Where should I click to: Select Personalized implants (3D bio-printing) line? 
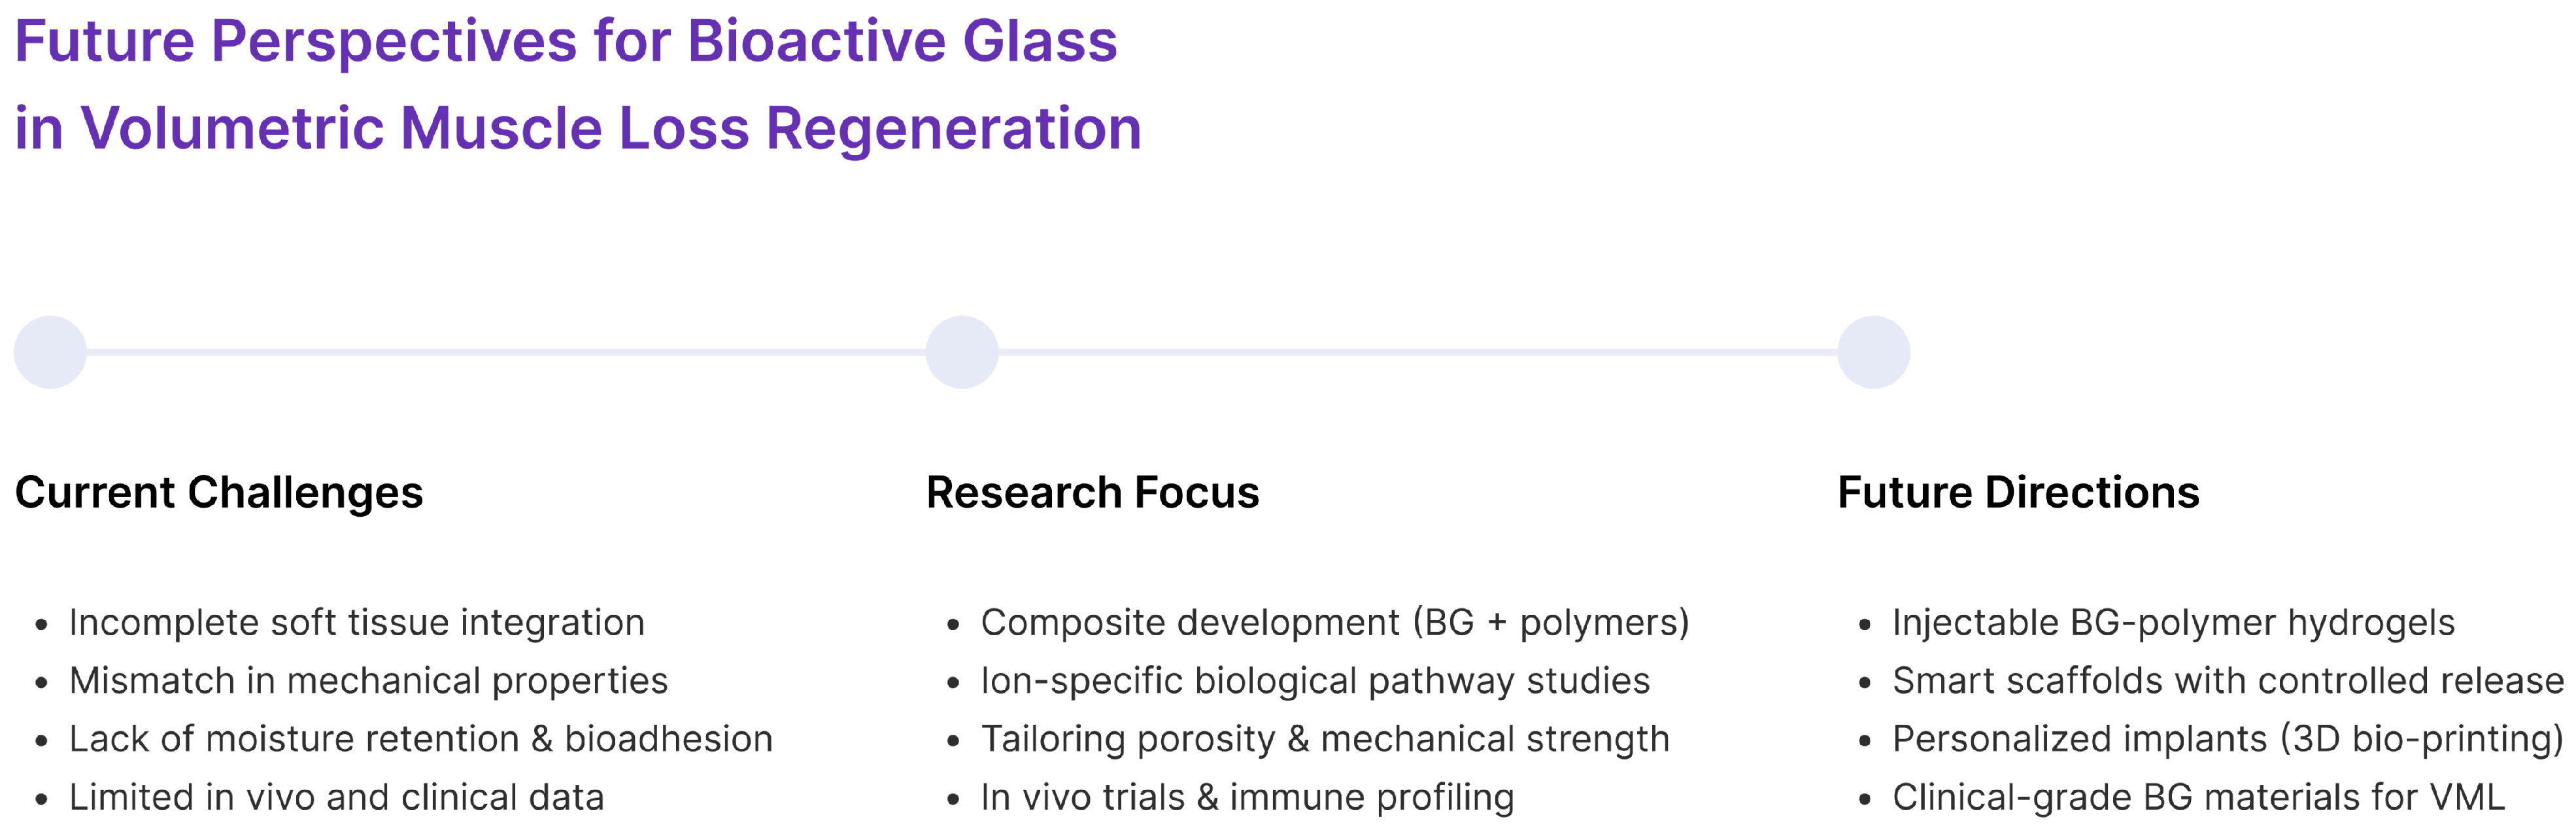pos(2228,739)
